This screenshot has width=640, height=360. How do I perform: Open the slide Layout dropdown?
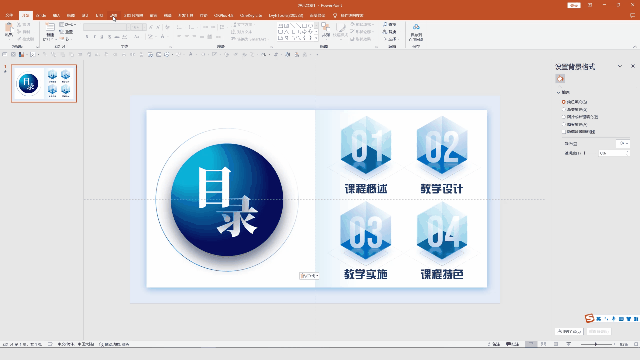(x=67, y=25)
